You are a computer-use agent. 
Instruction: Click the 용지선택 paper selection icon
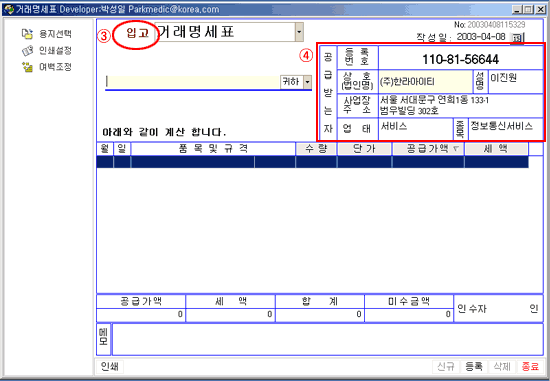[27, 34]
